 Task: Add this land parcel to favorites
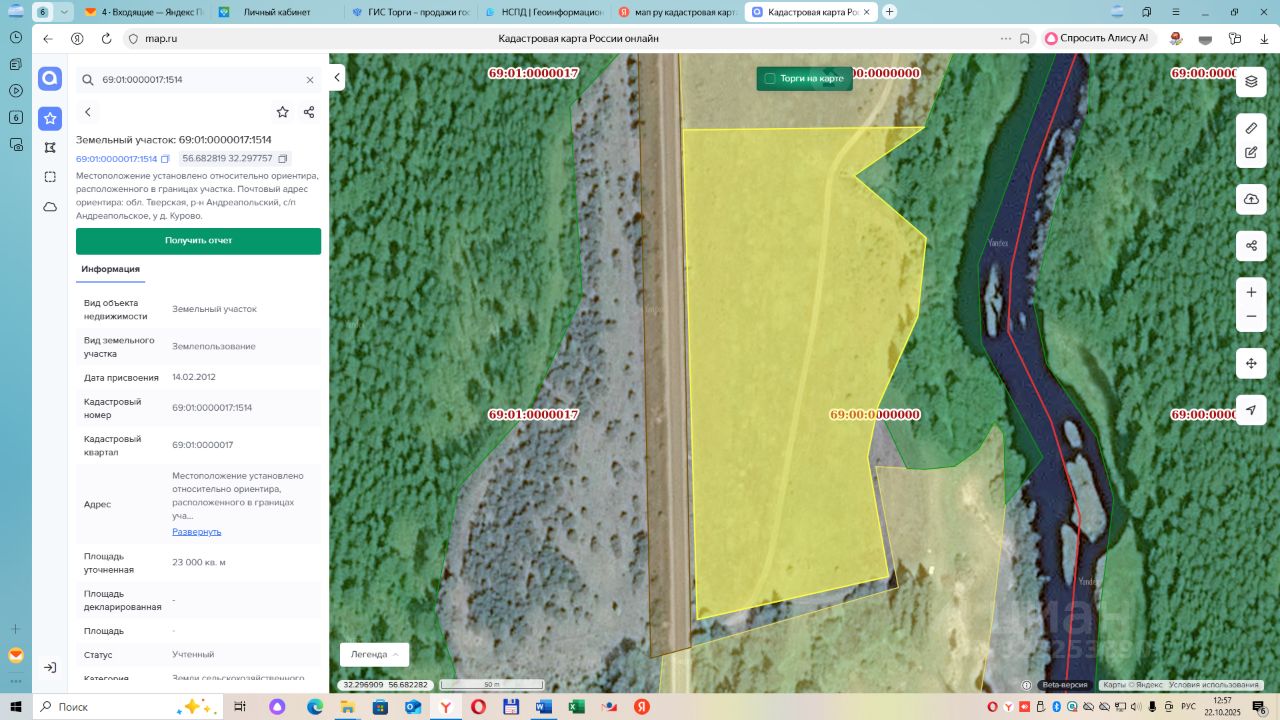click(x=283, y=112)
